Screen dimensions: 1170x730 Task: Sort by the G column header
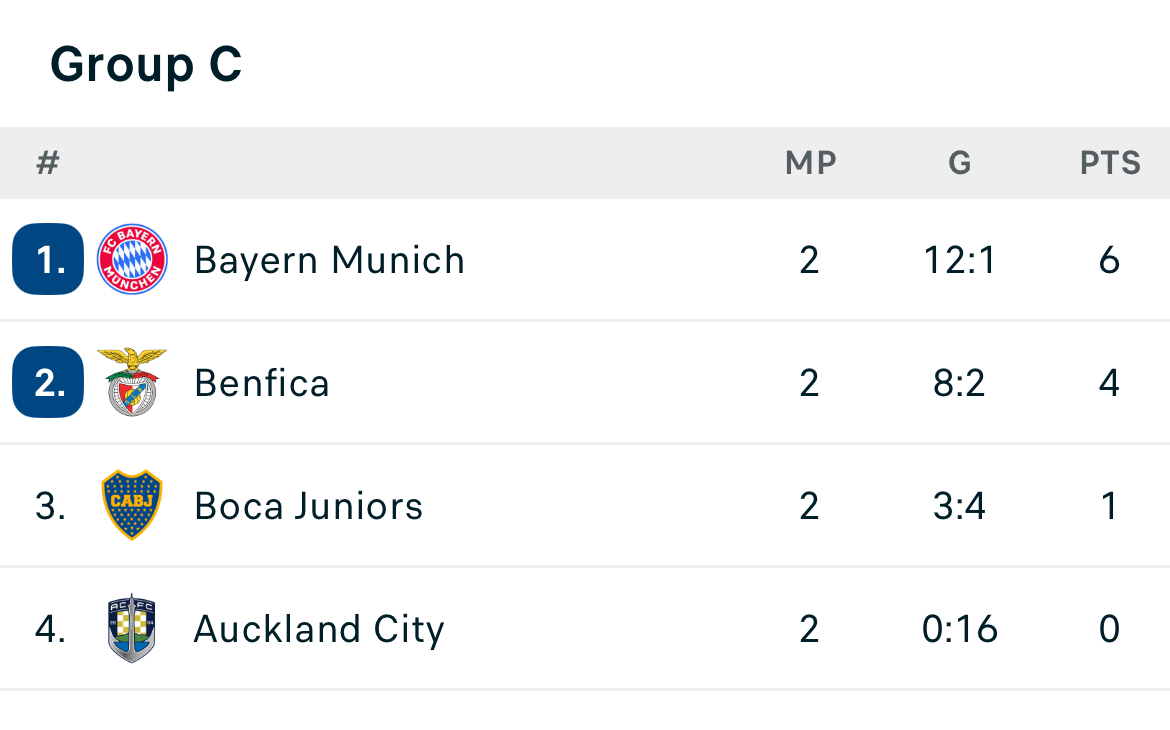(x=960, y=163)
